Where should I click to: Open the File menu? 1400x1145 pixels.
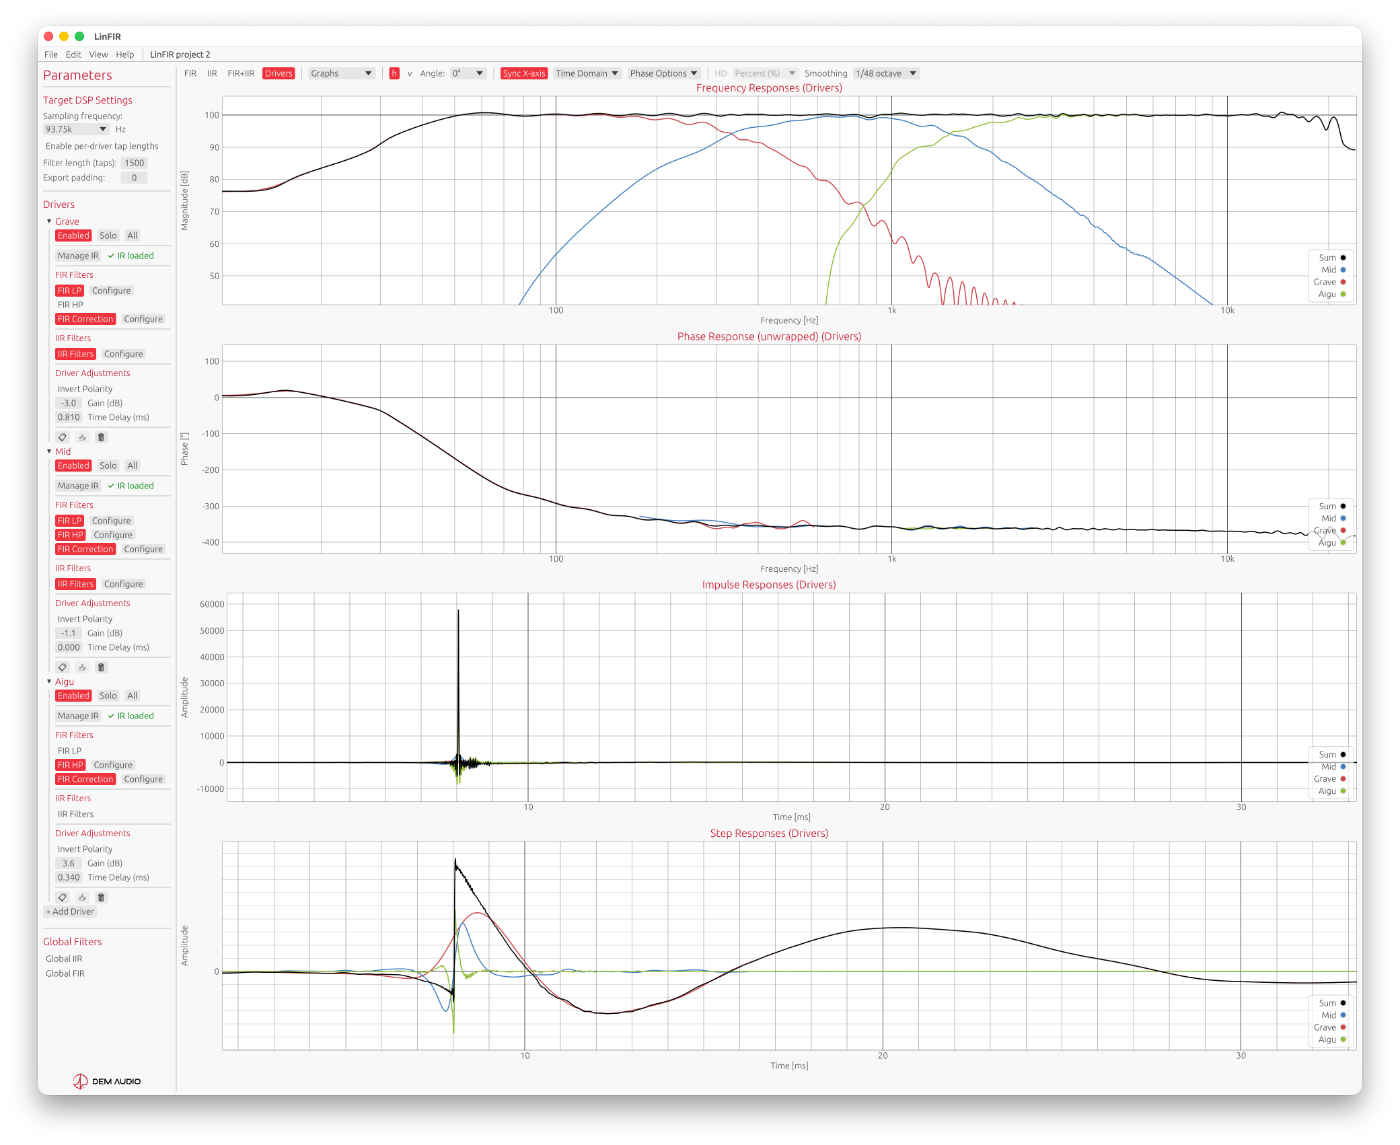click(51, 54)
